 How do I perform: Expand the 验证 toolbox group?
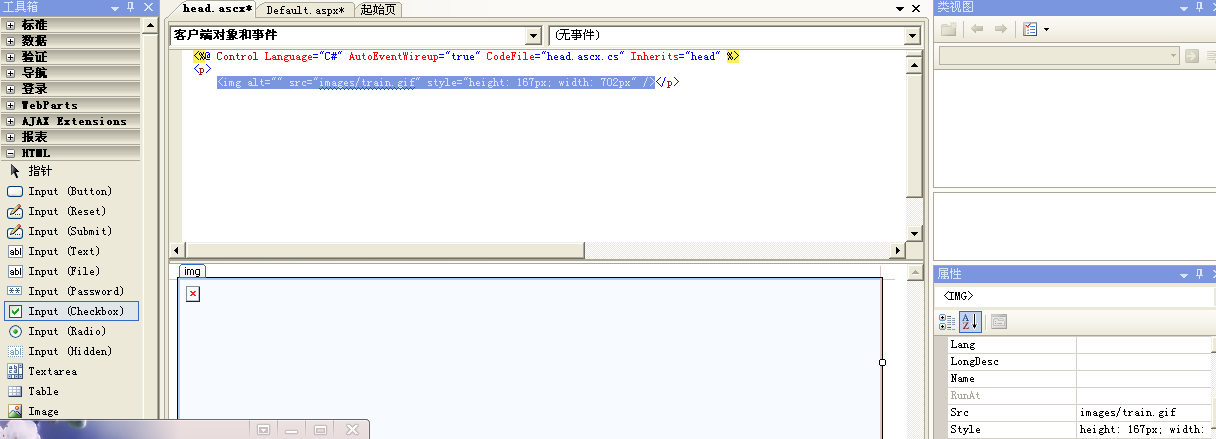click(x=10, y=57)
